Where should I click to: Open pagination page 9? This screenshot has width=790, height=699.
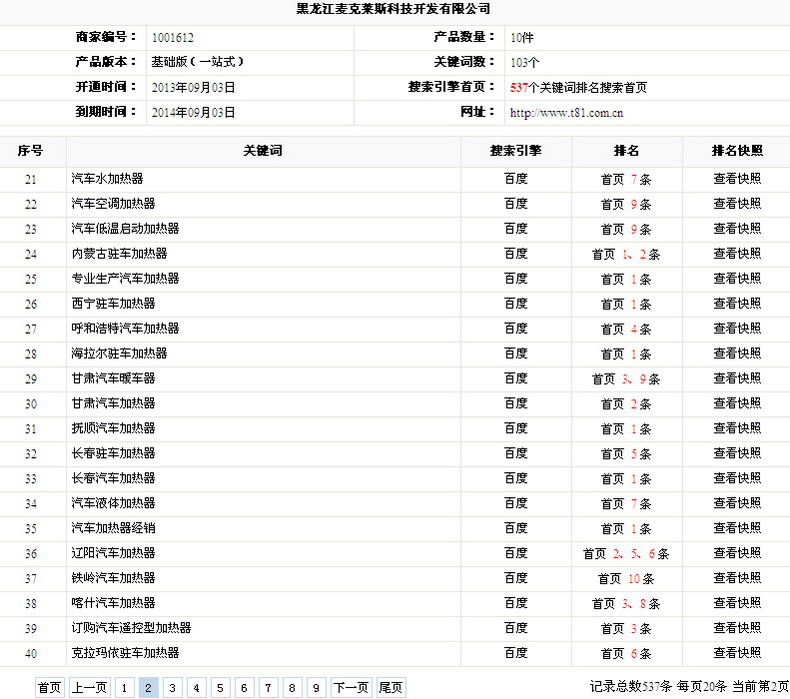pos(316,687)
